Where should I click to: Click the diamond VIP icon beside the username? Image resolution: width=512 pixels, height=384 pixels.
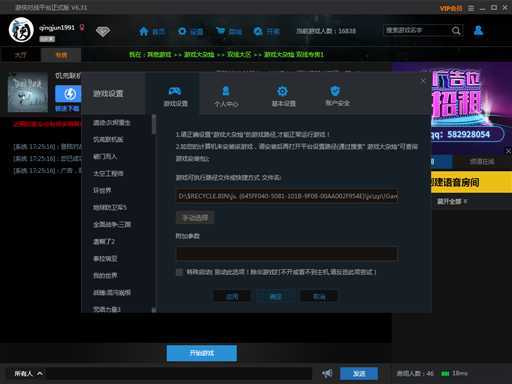point(103,32)
